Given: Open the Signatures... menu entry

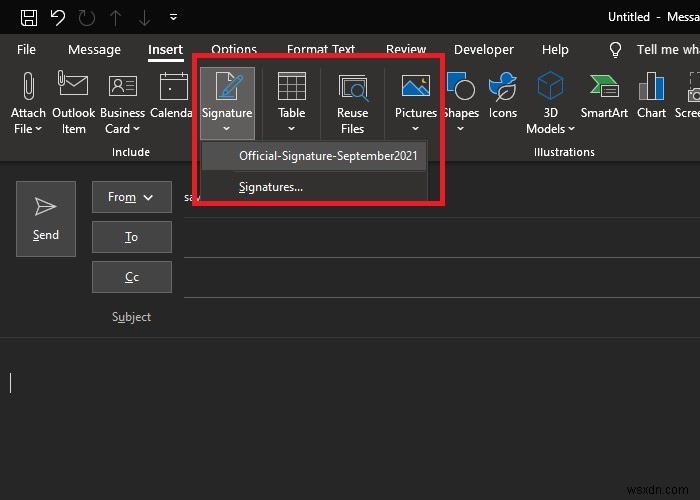Looking at the screenshot, I should tap(315, 187).
